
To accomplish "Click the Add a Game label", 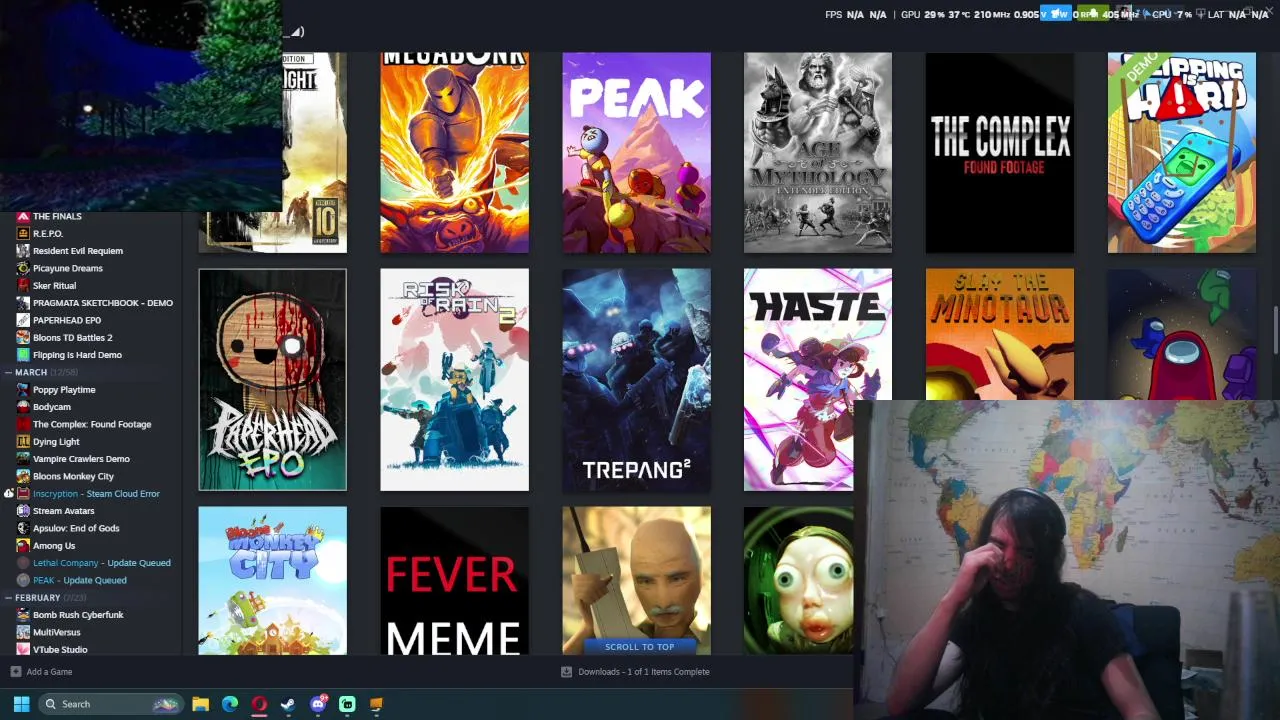I will pos(49,672).
